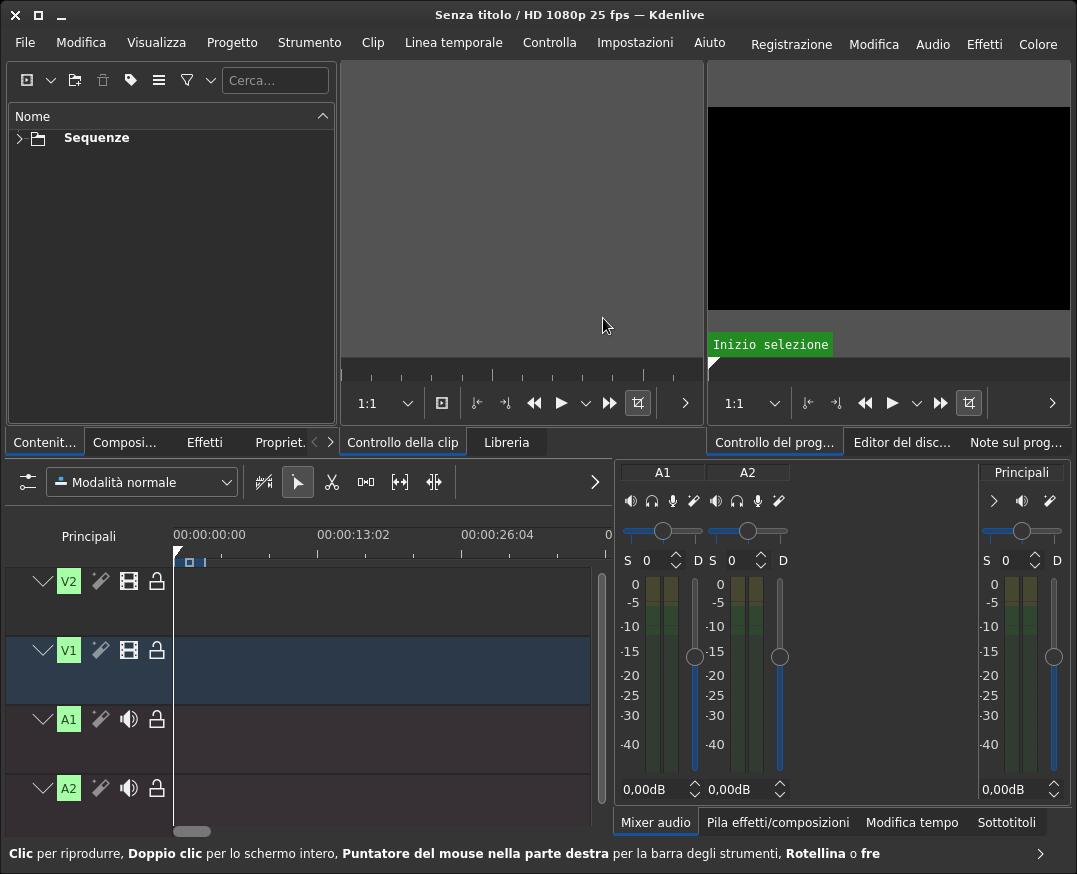Select the razor (scissors) tool

pos(332,482)
